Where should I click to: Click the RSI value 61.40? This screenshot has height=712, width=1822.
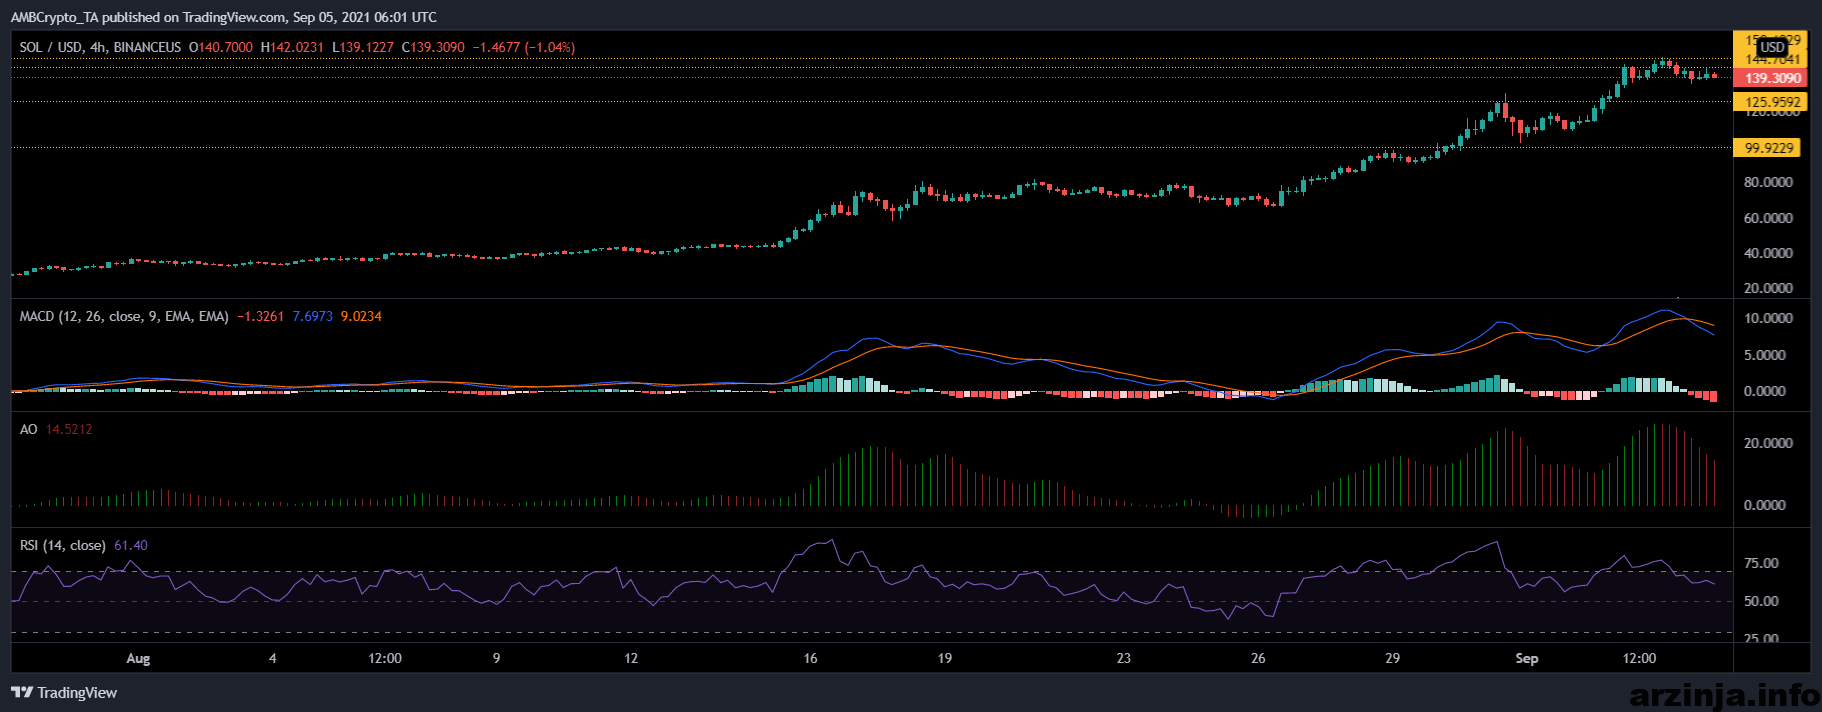[x=131, y=545]
